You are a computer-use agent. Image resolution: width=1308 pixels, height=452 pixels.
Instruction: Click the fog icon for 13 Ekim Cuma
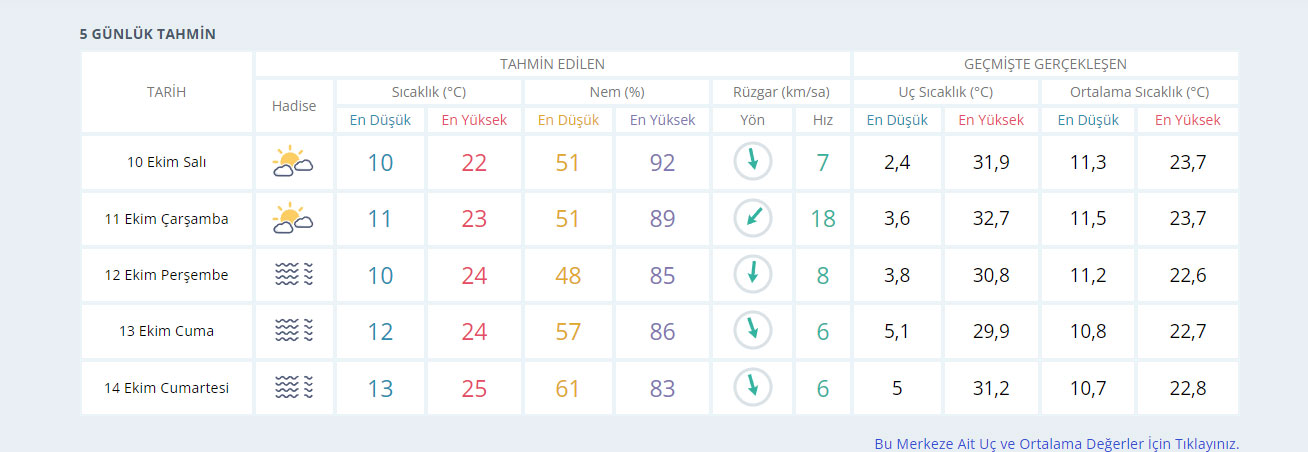click(293, 331)
